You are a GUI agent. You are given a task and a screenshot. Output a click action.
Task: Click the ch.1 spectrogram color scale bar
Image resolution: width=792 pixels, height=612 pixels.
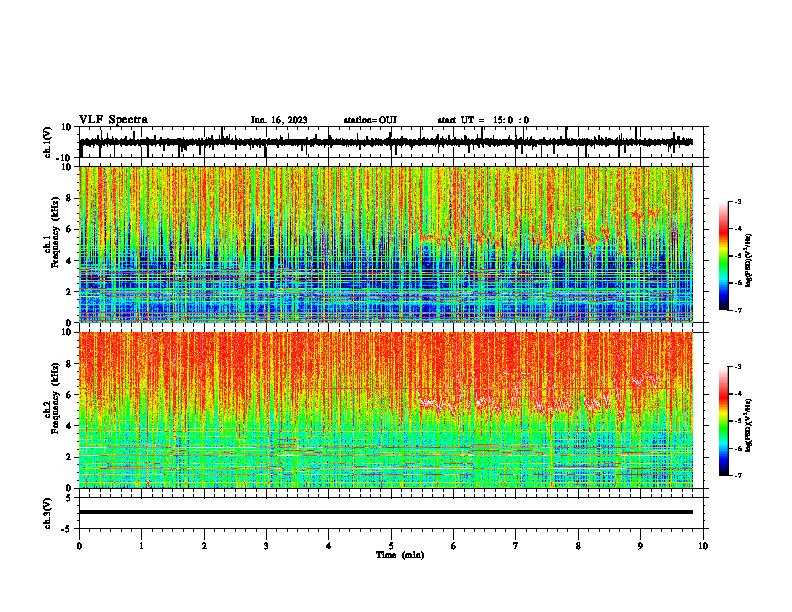[x=724, y=256]
